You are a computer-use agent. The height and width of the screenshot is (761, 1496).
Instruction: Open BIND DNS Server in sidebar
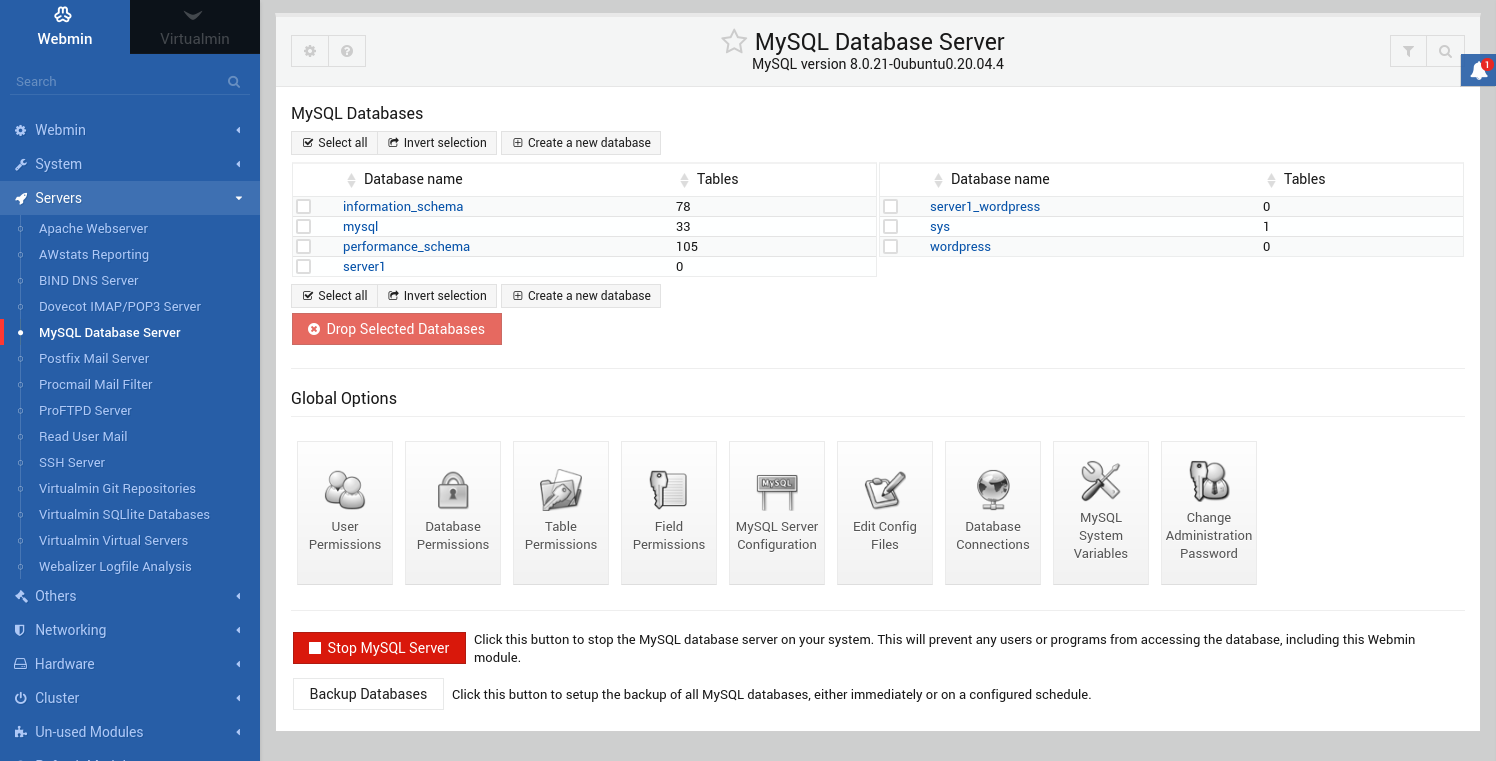(x=89, y=280)
